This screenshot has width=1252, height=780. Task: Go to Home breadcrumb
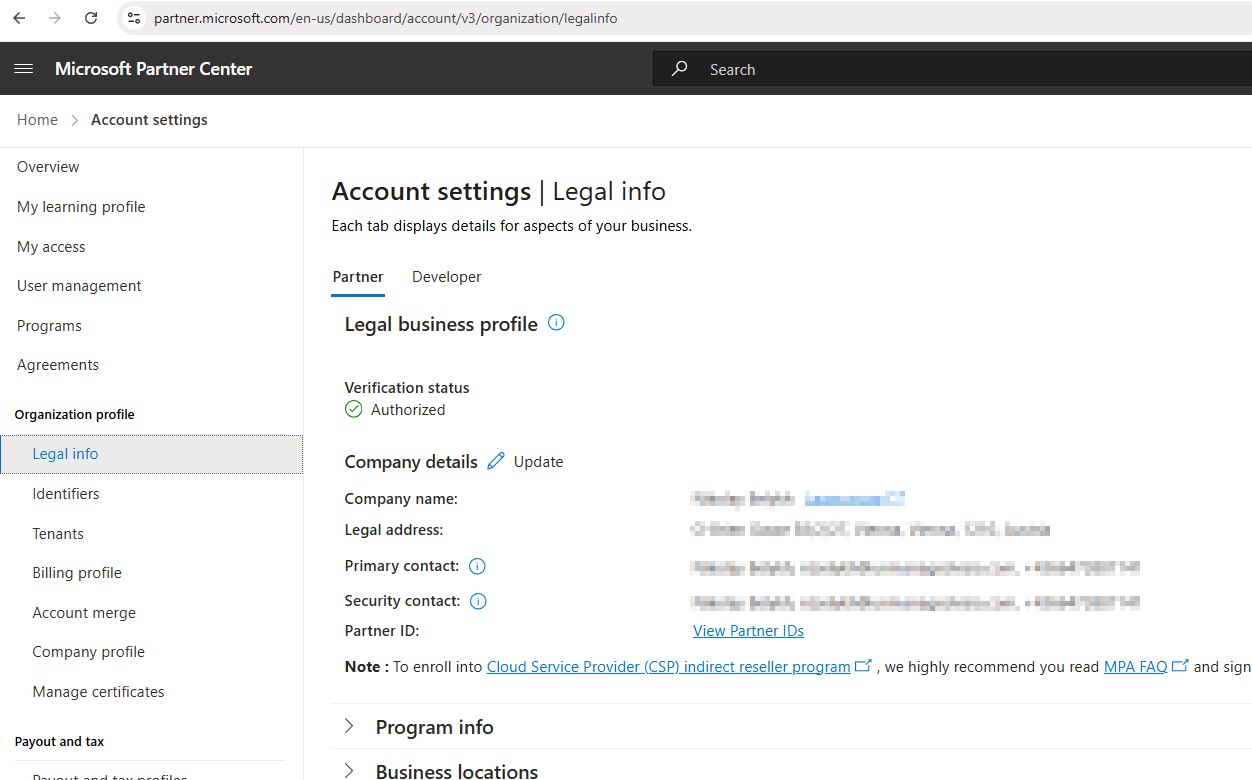click(x=37, y=120)
